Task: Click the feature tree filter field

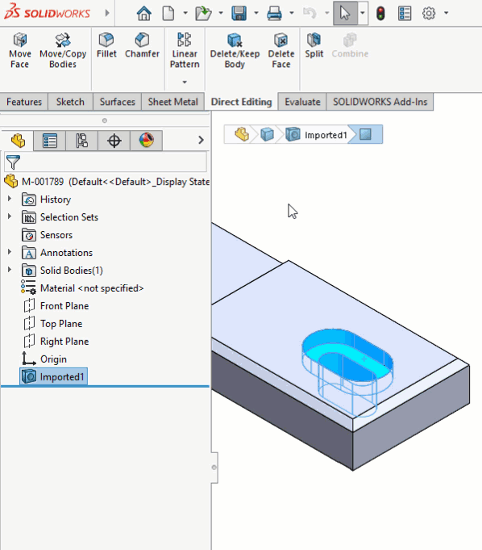Action: pyautogui.click(x=105, y=162)
